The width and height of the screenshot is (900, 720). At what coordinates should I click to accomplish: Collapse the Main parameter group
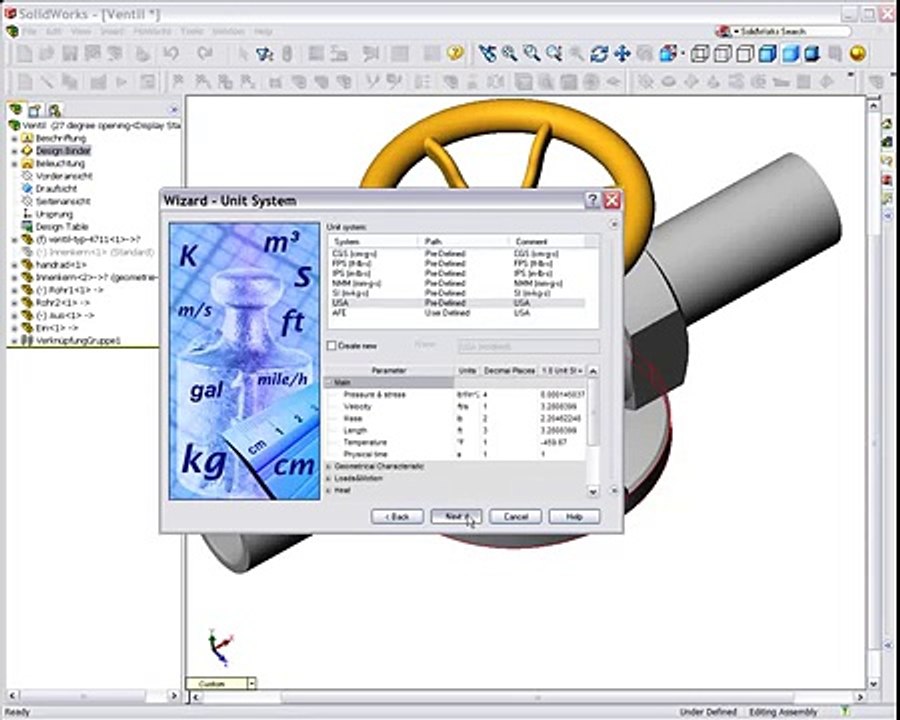point(329,382)
